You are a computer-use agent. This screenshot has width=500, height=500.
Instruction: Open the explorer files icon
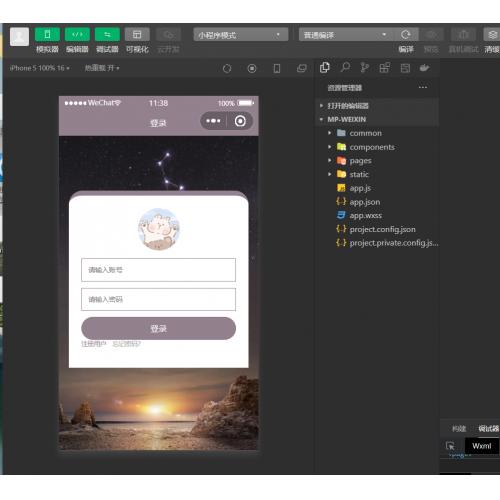pyautogui.click(x=325, y=68)
